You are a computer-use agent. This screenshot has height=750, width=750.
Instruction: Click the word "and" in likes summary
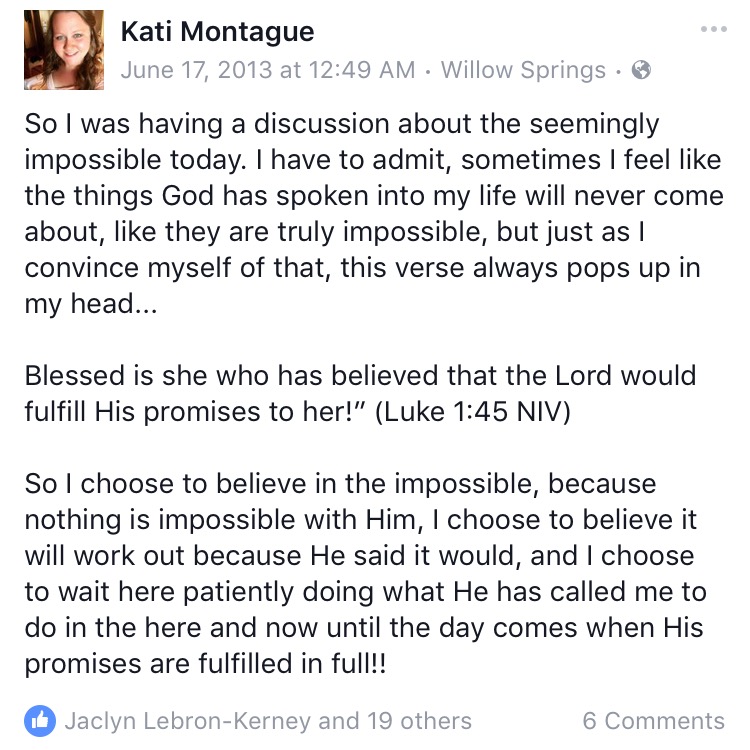338,720
